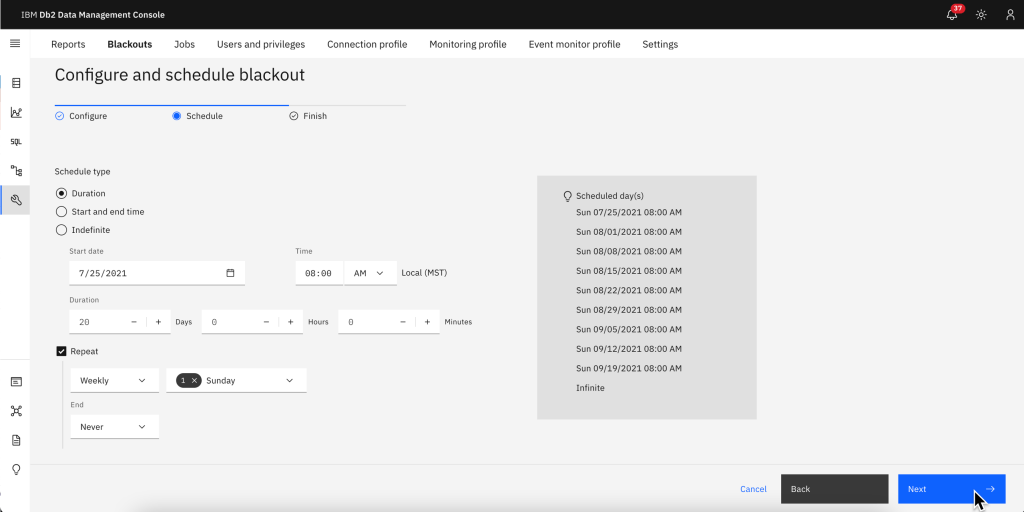Toggle the light/dark theme icon
Screen dimensions: 1024x512
pyautogui.click(x=981, y=15)
